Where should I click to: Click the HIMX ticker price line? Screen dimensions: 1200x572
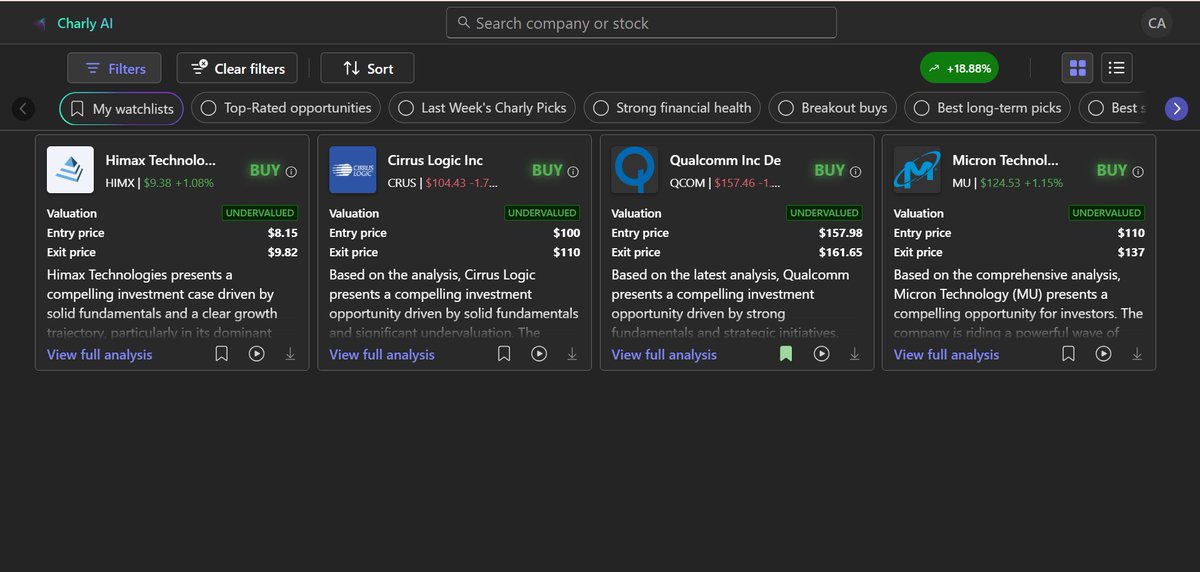(x=160, y=183)
